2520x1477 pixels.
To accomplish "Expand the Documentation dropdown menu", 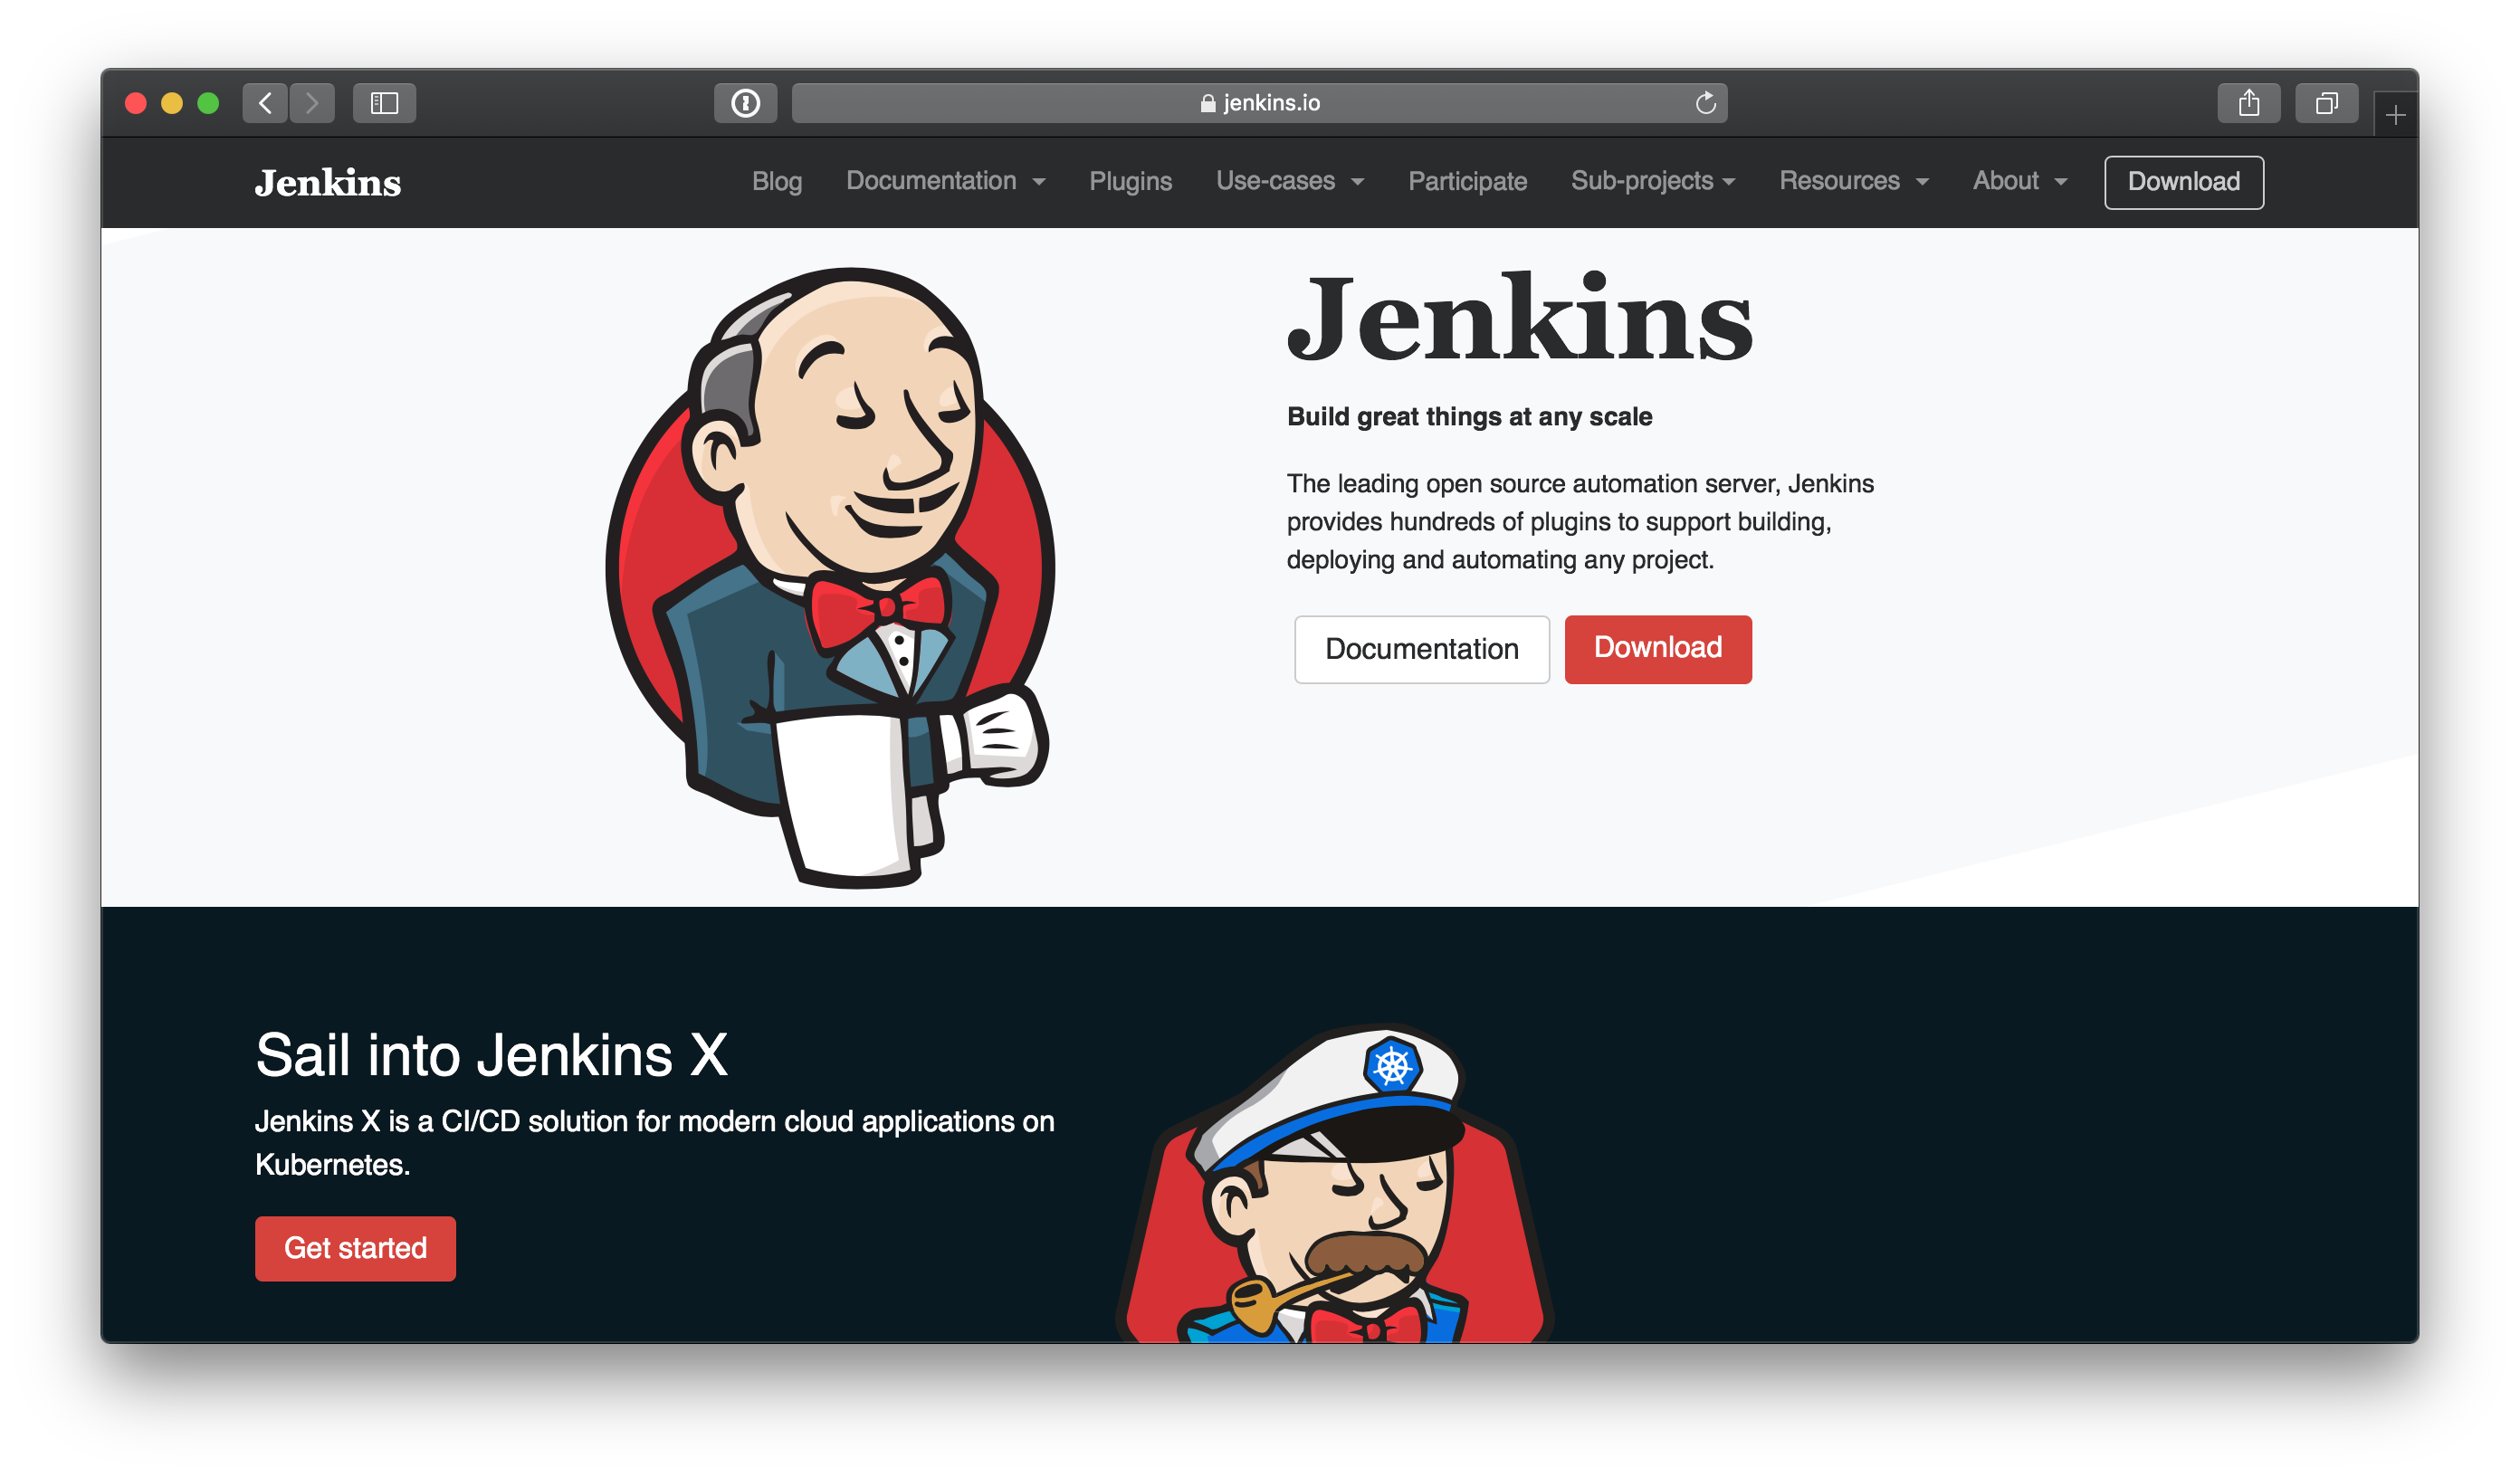I will click(945, 181).
